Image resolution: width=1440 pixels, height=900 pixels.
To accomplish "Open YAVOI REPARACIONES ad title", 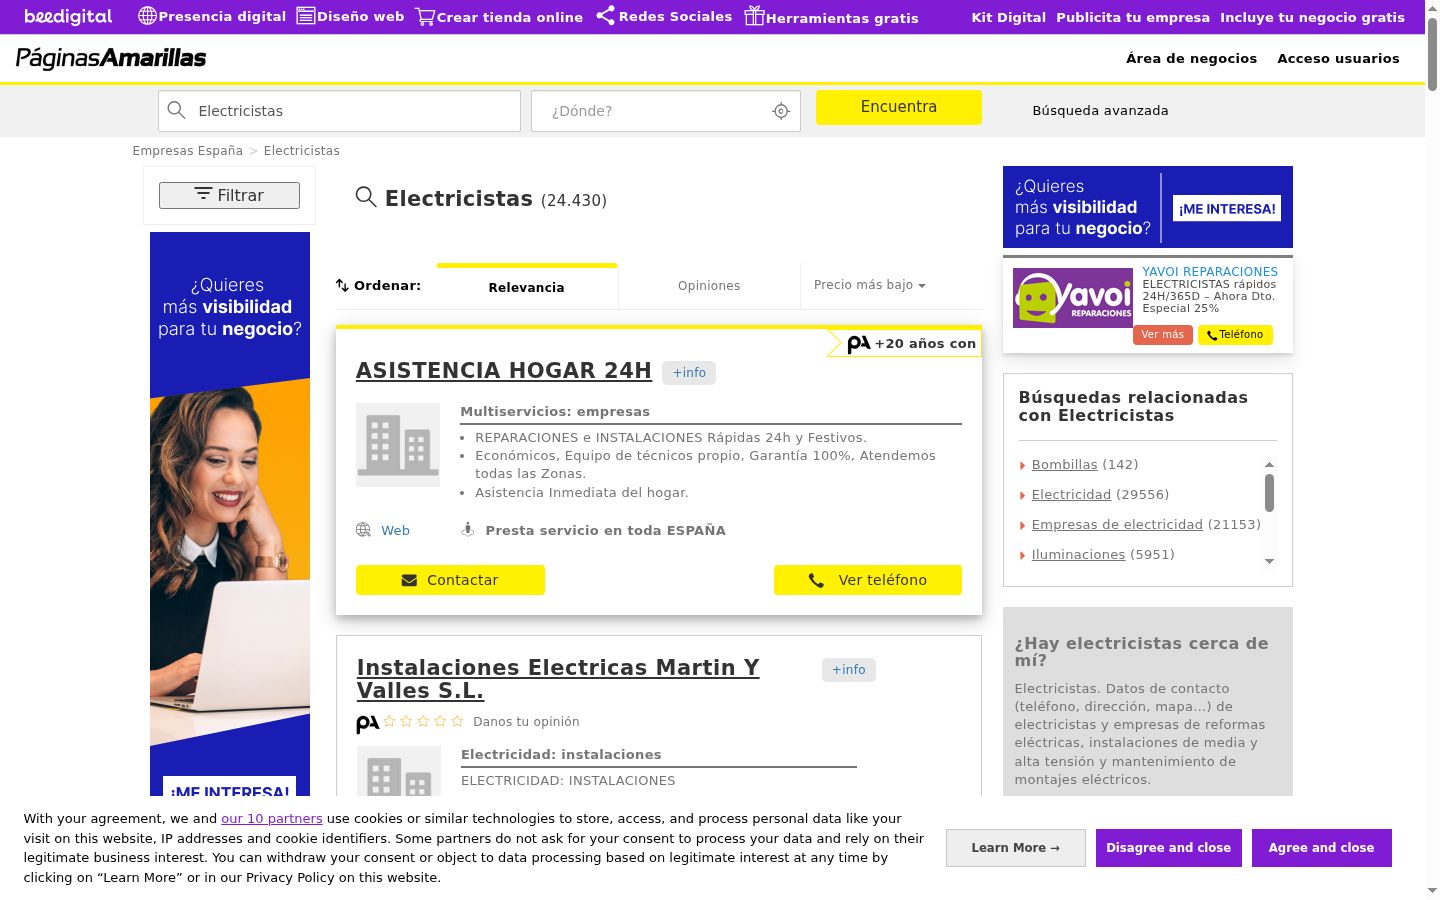I will coord(1210,272).
